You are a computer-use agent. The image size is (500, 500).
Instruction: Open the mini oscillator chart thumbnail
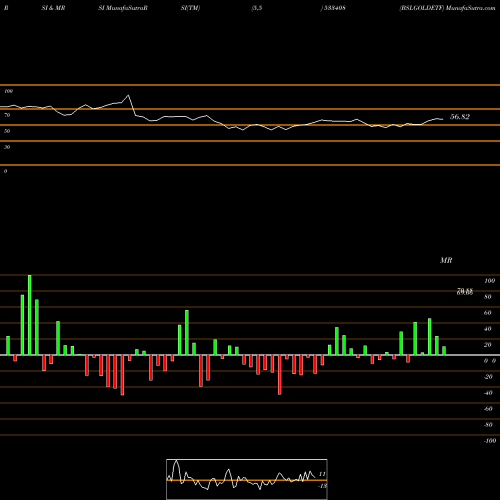coord(247,479)
